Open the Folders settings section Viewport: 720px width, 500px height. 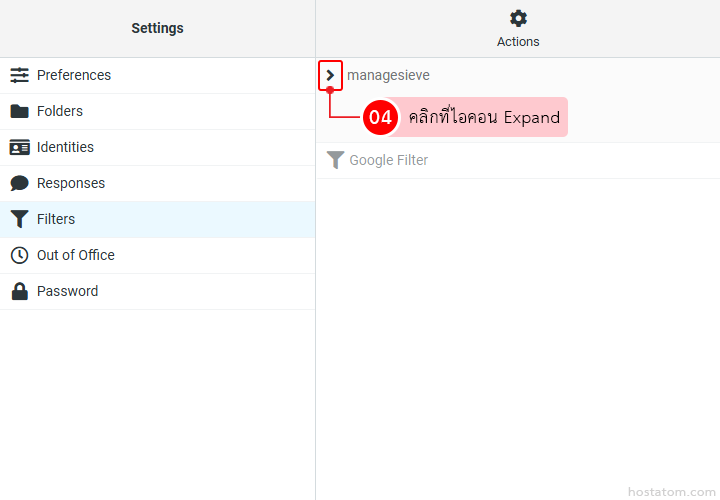coord(60,111)
